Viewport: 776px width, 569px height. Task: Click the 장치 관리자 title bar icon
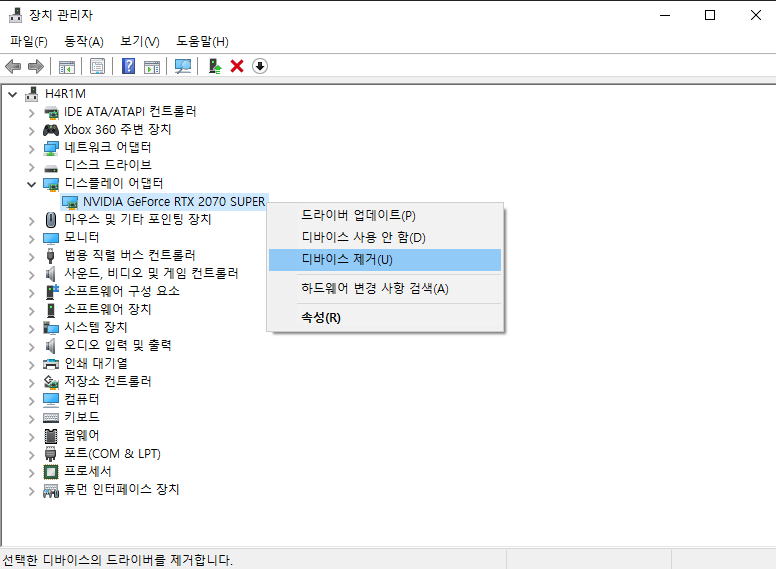point(15,15)
